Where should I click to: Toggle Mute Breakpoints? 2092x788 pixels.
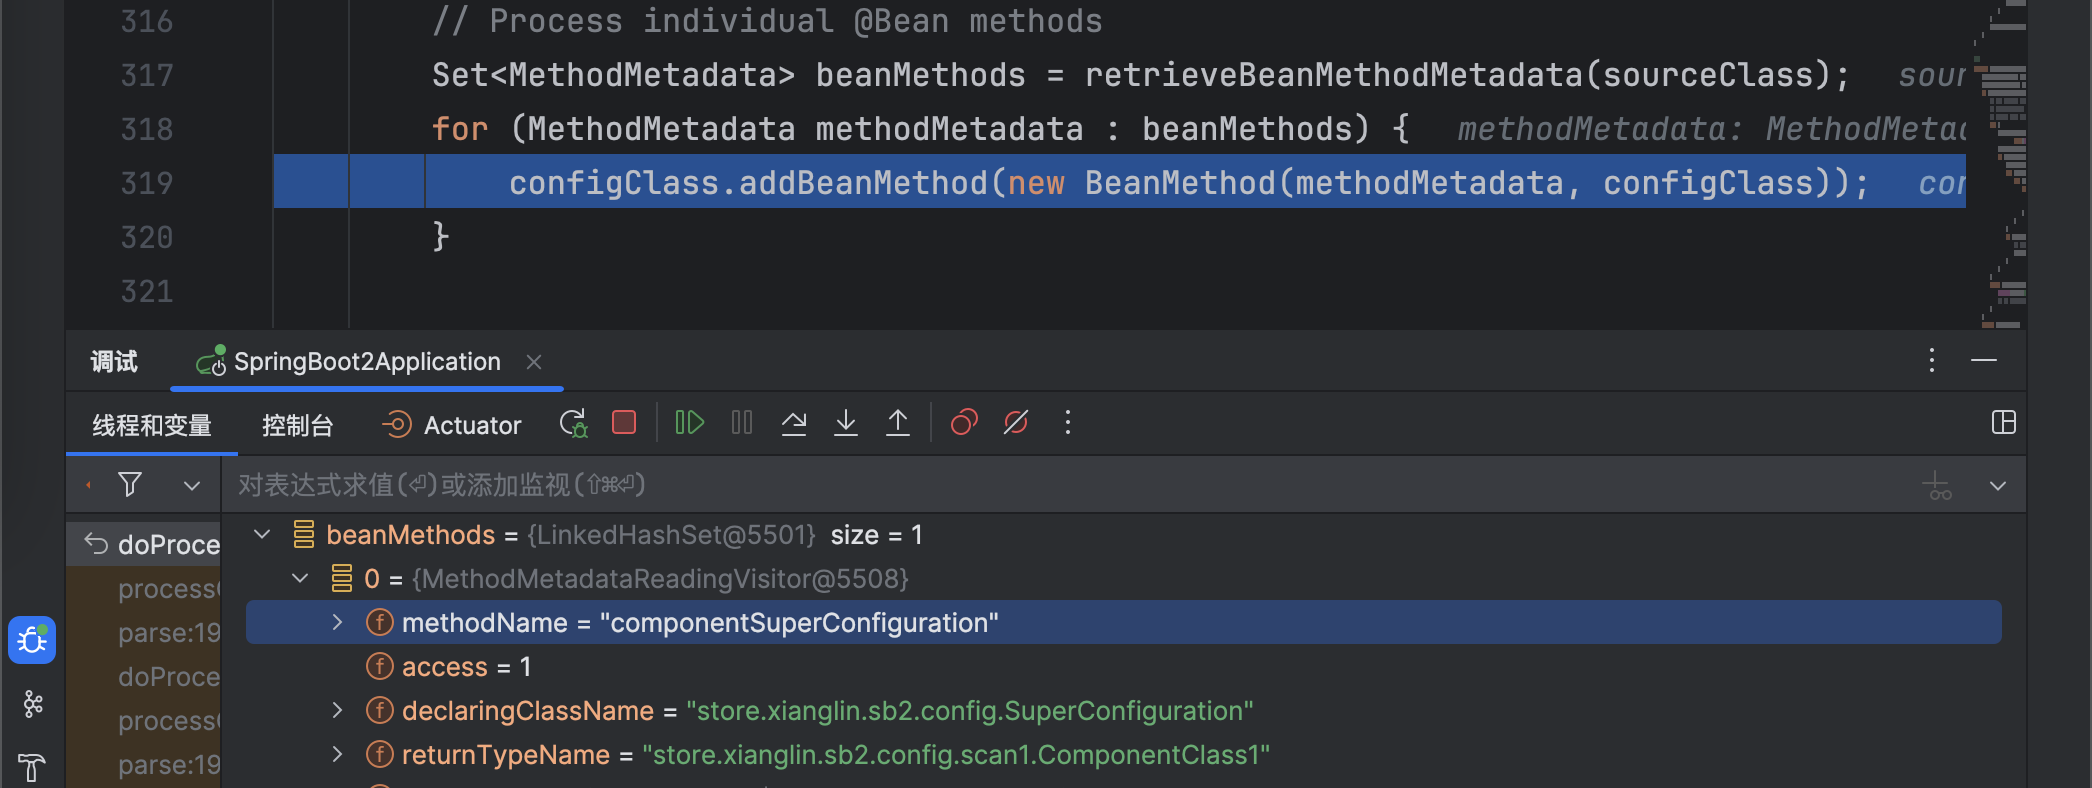coord(1016,423)
